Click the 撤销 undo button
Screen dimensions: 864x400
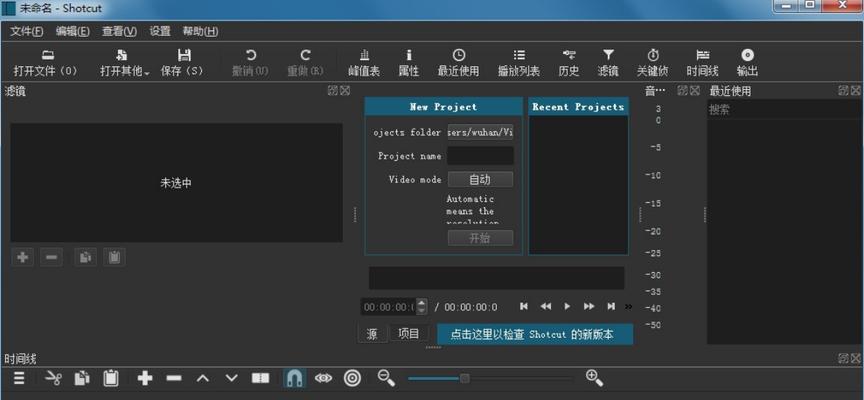[250, 63]
